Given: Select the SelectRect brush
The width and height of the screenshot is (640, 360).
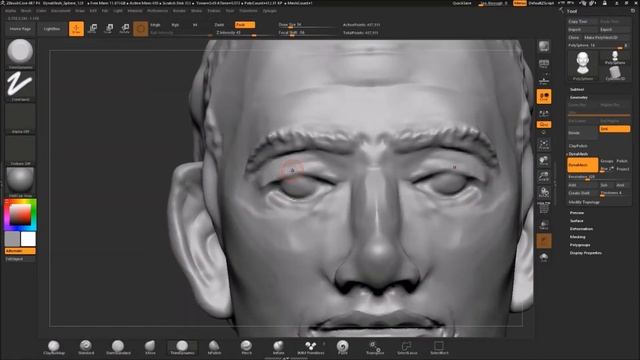Looking at the screenshot, I should point(439,348).
